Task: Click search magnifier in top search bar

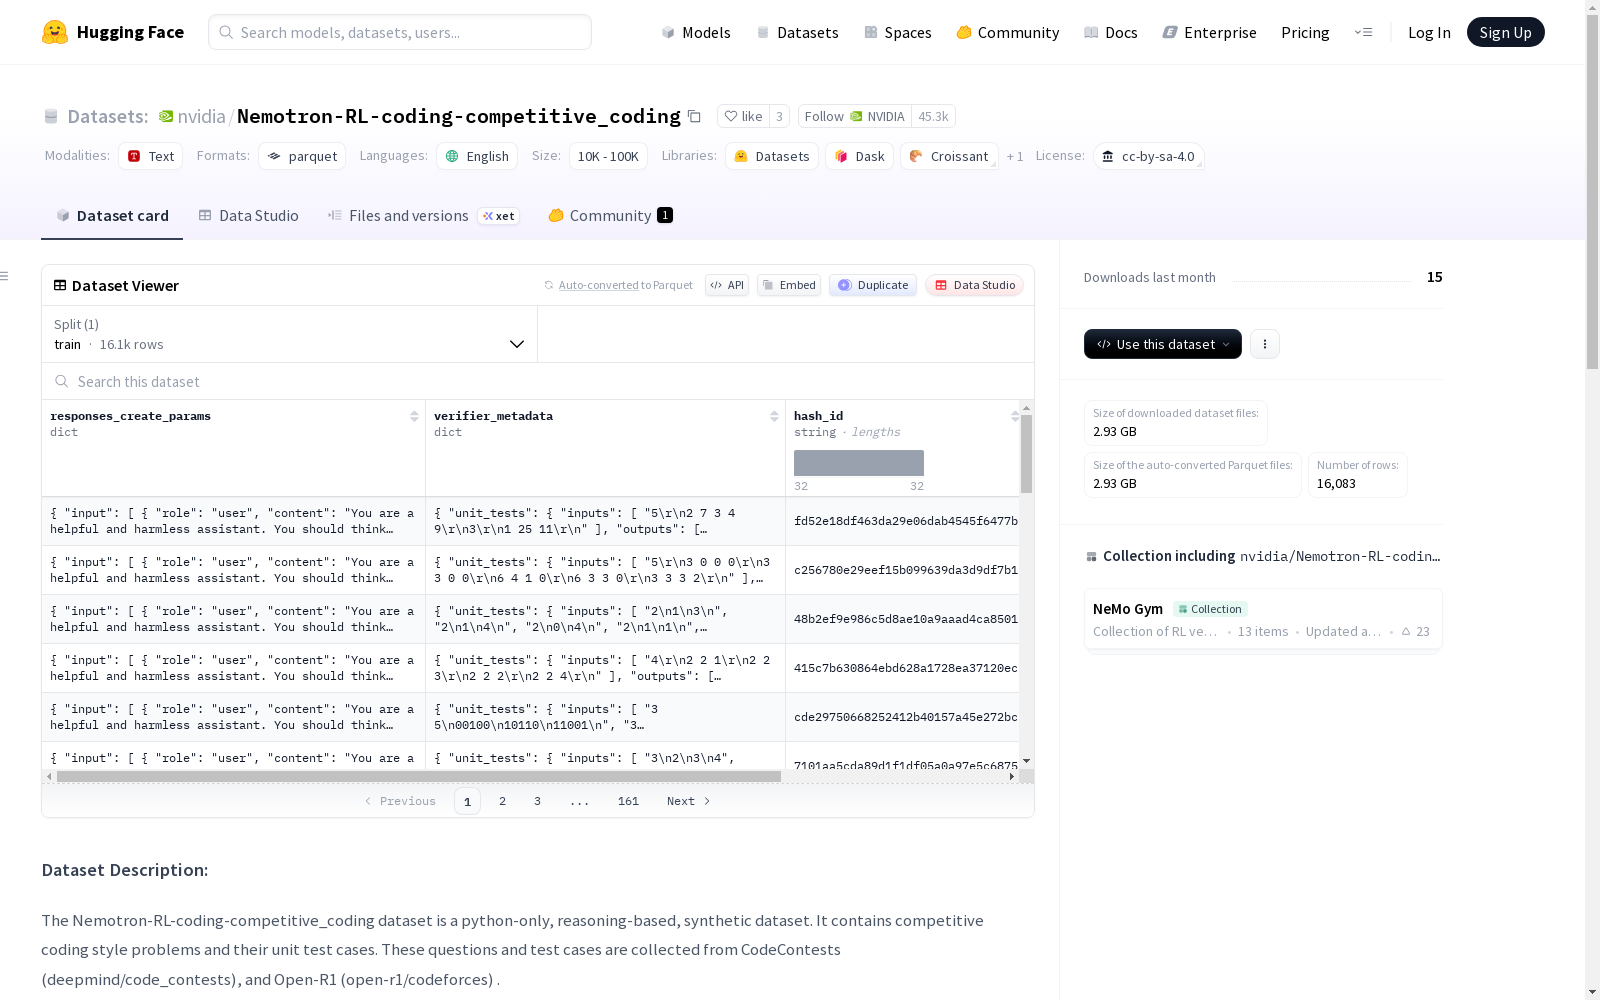Action: 227,32
